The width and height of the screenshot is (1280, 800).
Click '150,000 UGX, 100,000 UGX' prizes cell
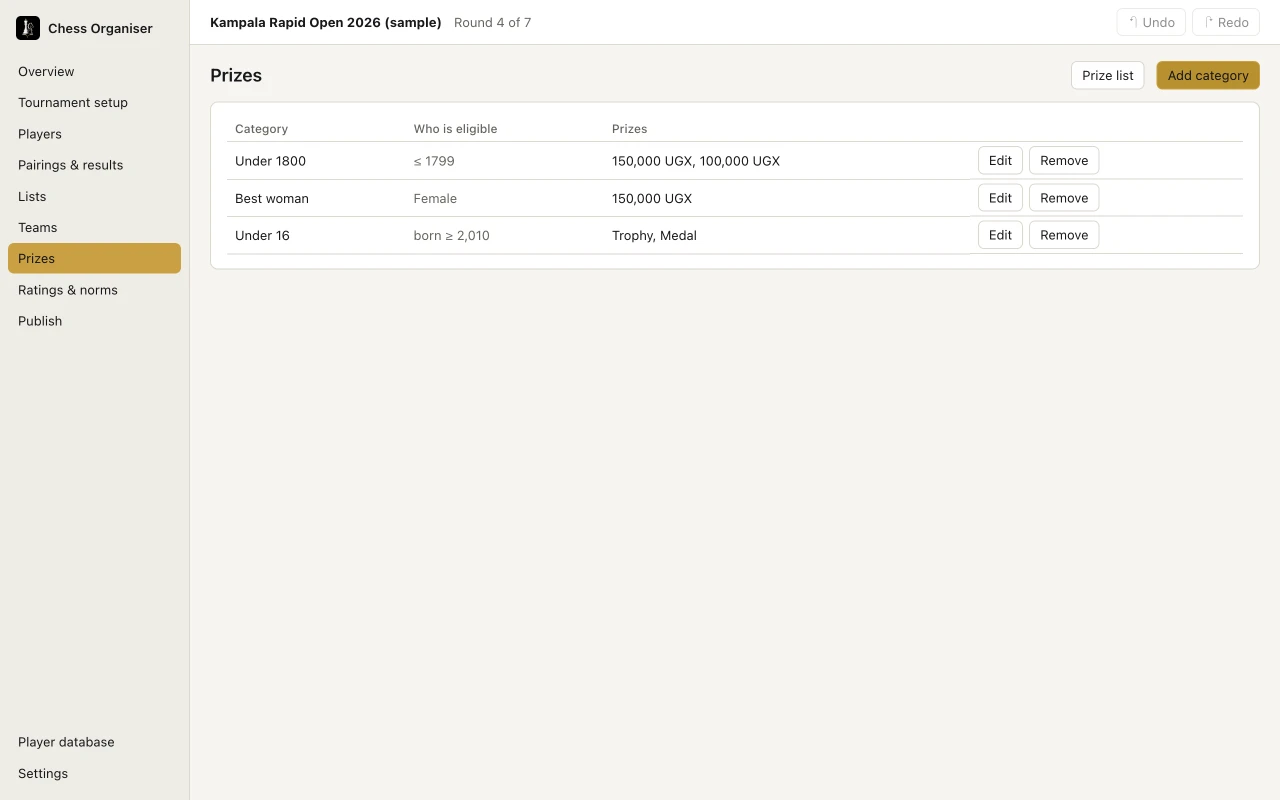click(696, 161)
